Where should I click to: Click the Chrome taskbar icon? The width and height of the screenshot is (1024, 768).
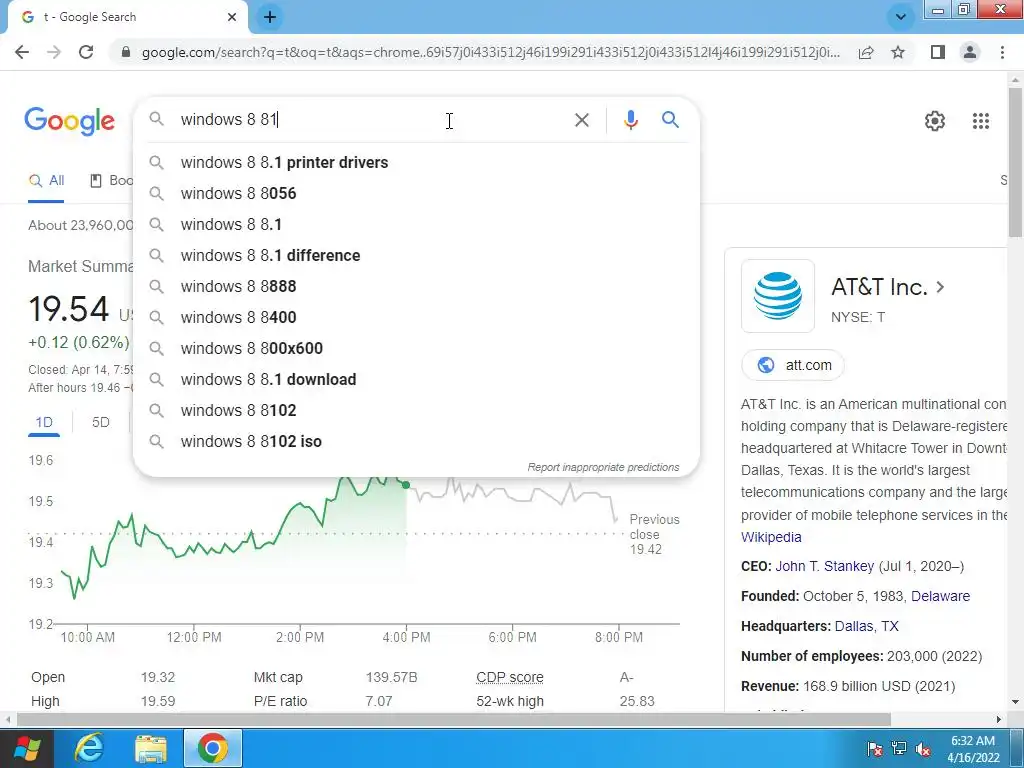tap(213, 748)
